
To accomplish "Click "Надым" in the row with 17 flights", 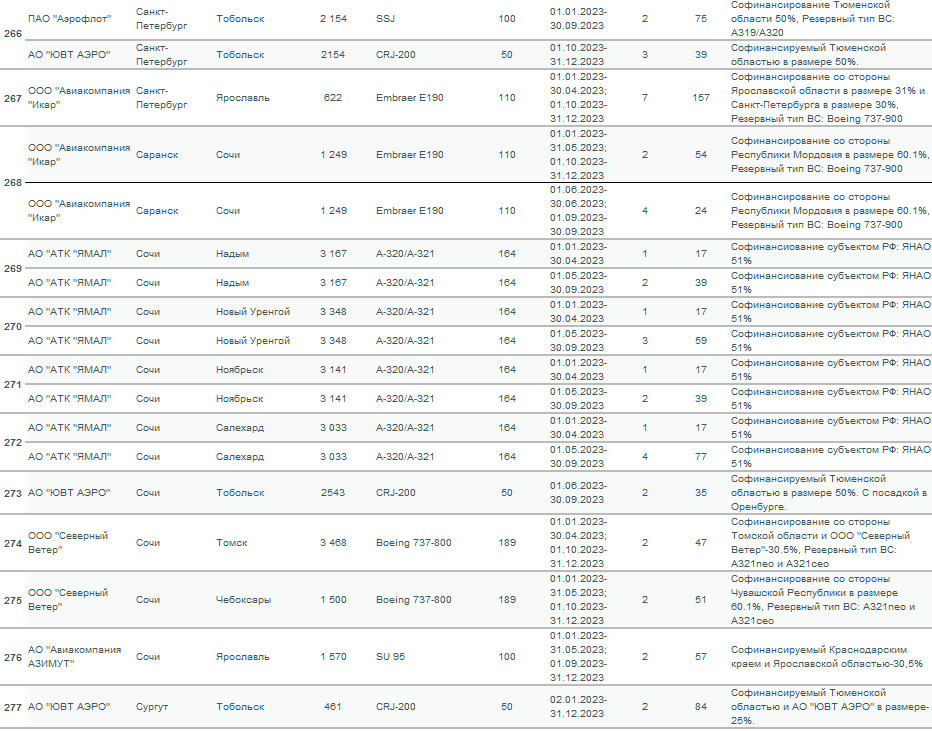I will point(232,254).
